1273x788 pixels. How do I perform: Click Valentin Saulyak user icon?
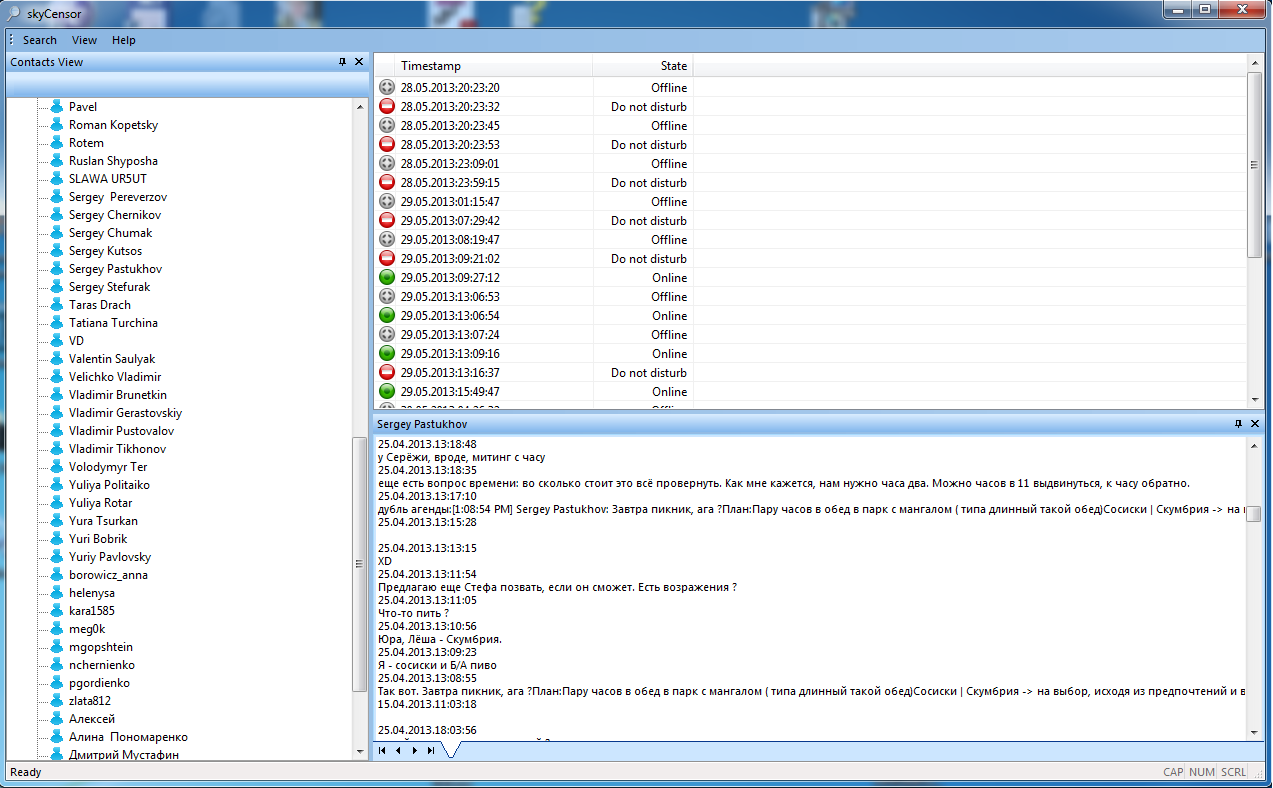57,358
